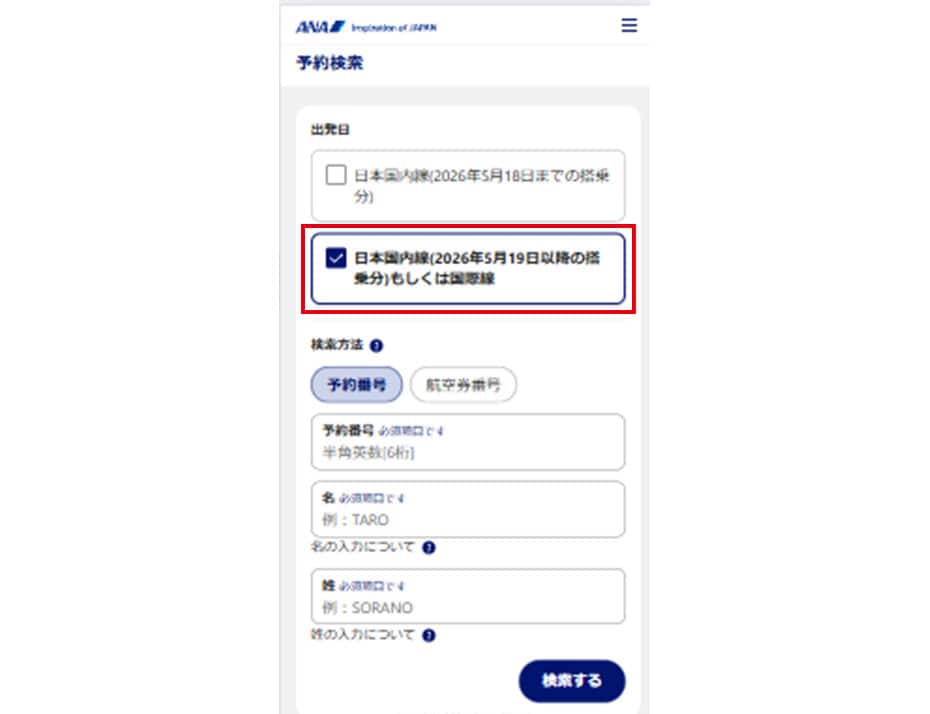Focus the 名 input field (例：TARO)
The height and width of the screenshot is (714, 930).
(468, 509)
